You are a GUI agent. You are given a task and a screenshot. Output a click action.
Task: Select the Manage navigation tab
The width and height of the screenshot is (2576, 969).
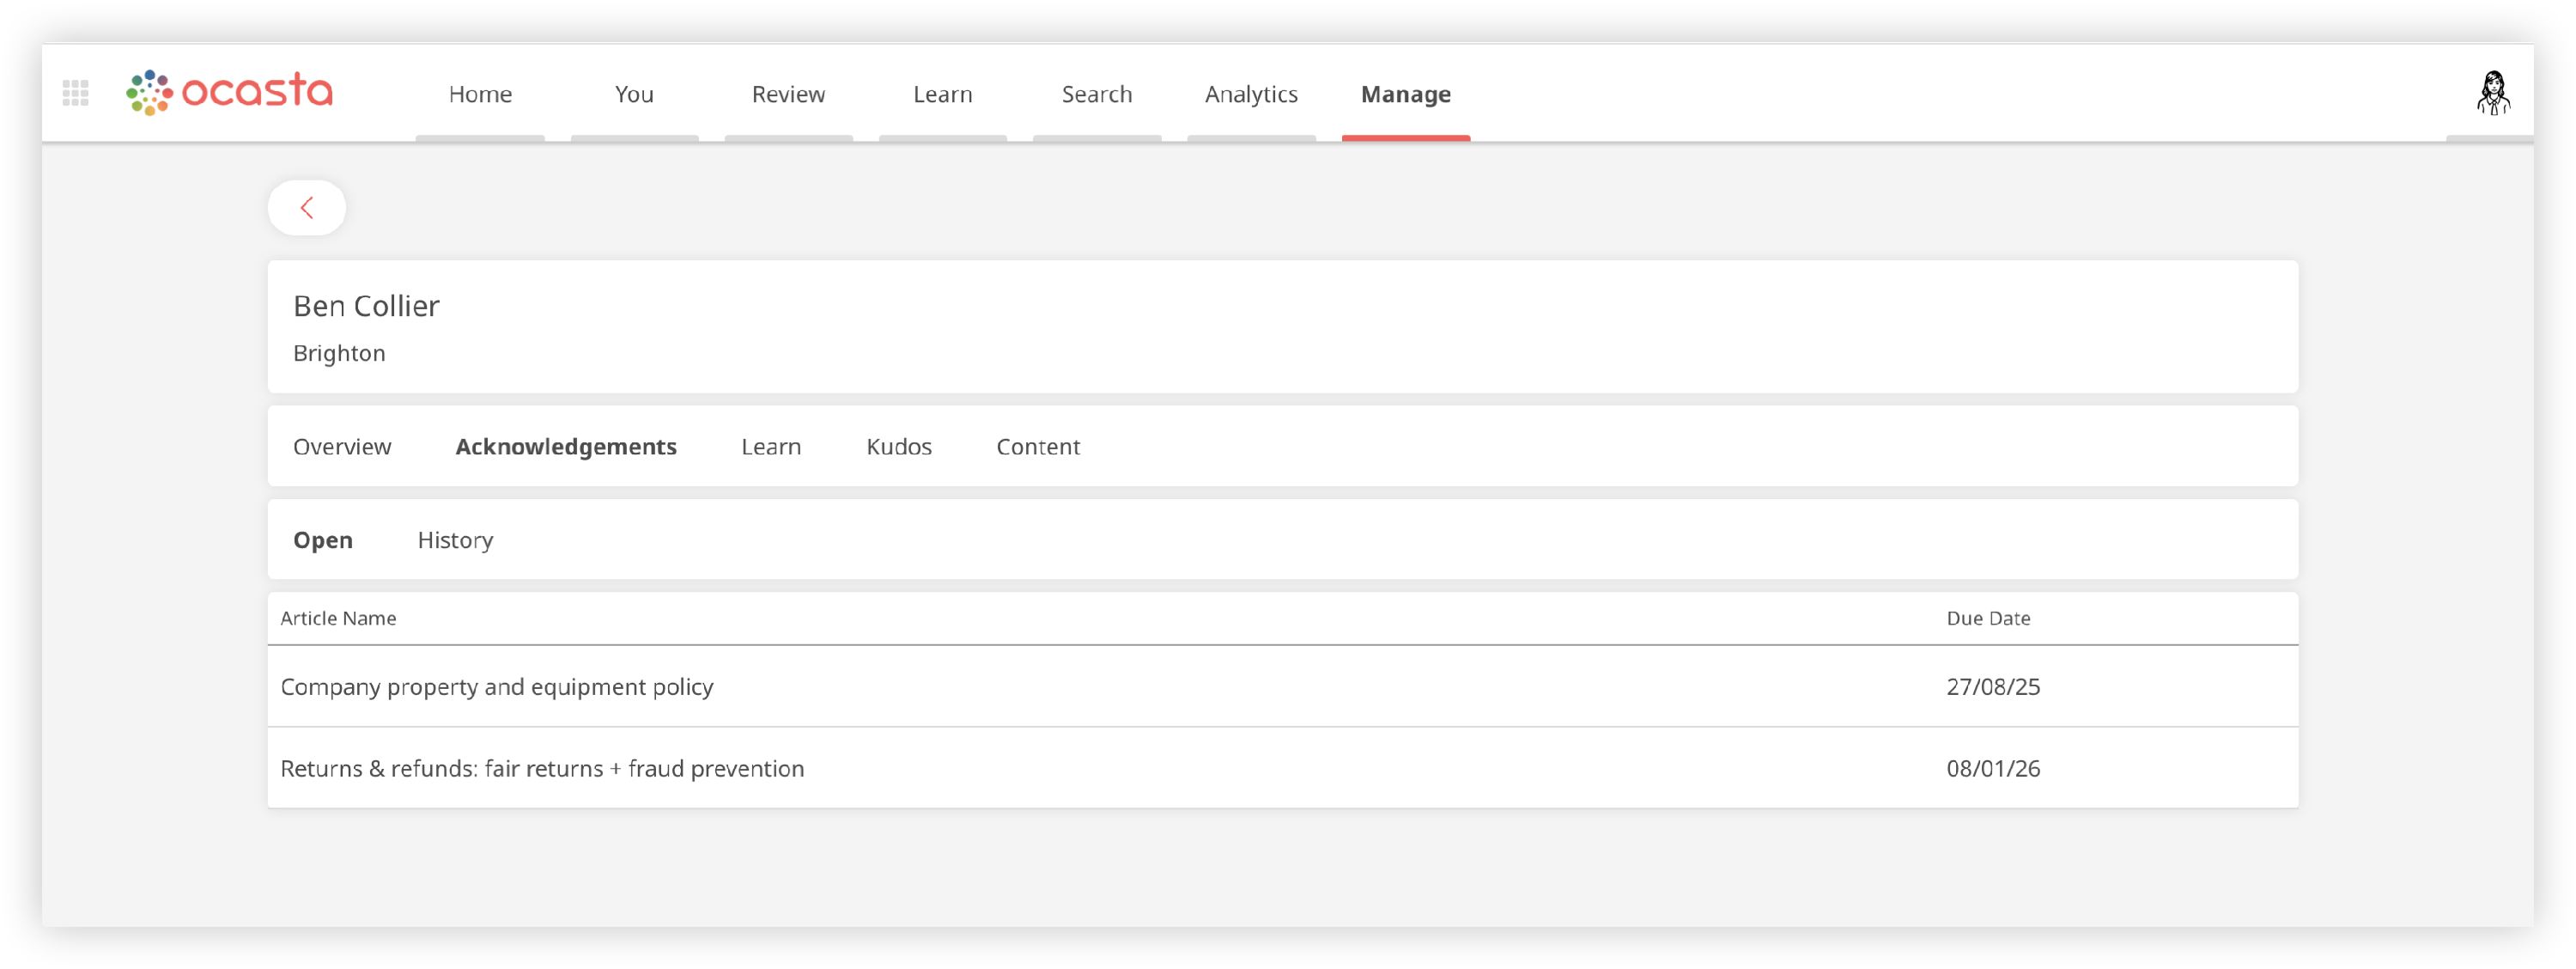[x=1405, y=94]
